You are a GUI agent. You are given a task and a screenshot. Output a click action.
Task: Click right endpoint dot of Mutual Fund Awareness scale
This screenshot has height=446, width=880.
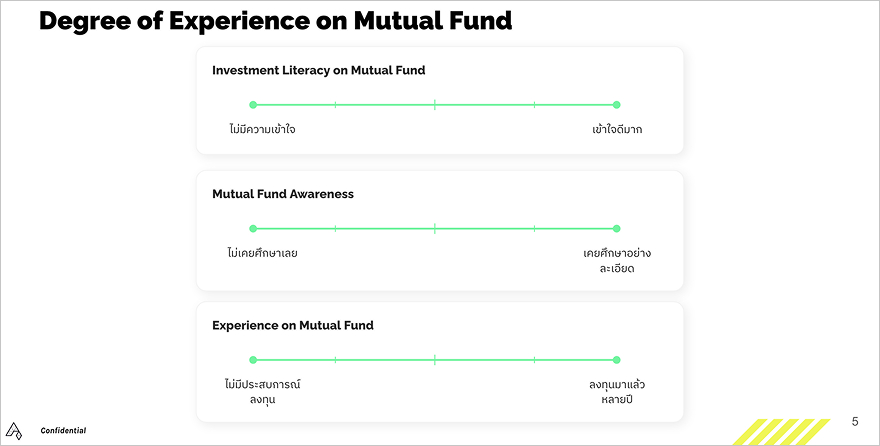[616, 229]
